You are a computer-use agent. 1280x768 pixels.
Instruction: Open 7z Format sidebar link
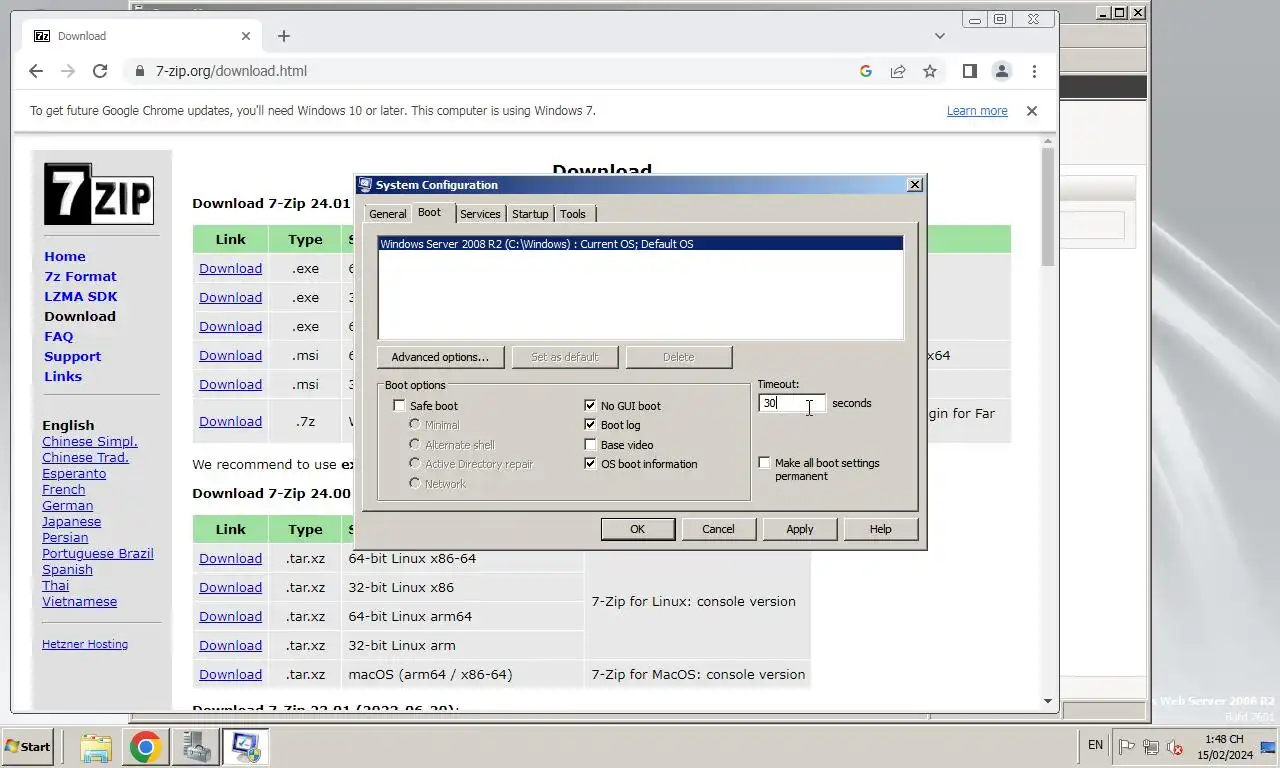pos(80,277)
